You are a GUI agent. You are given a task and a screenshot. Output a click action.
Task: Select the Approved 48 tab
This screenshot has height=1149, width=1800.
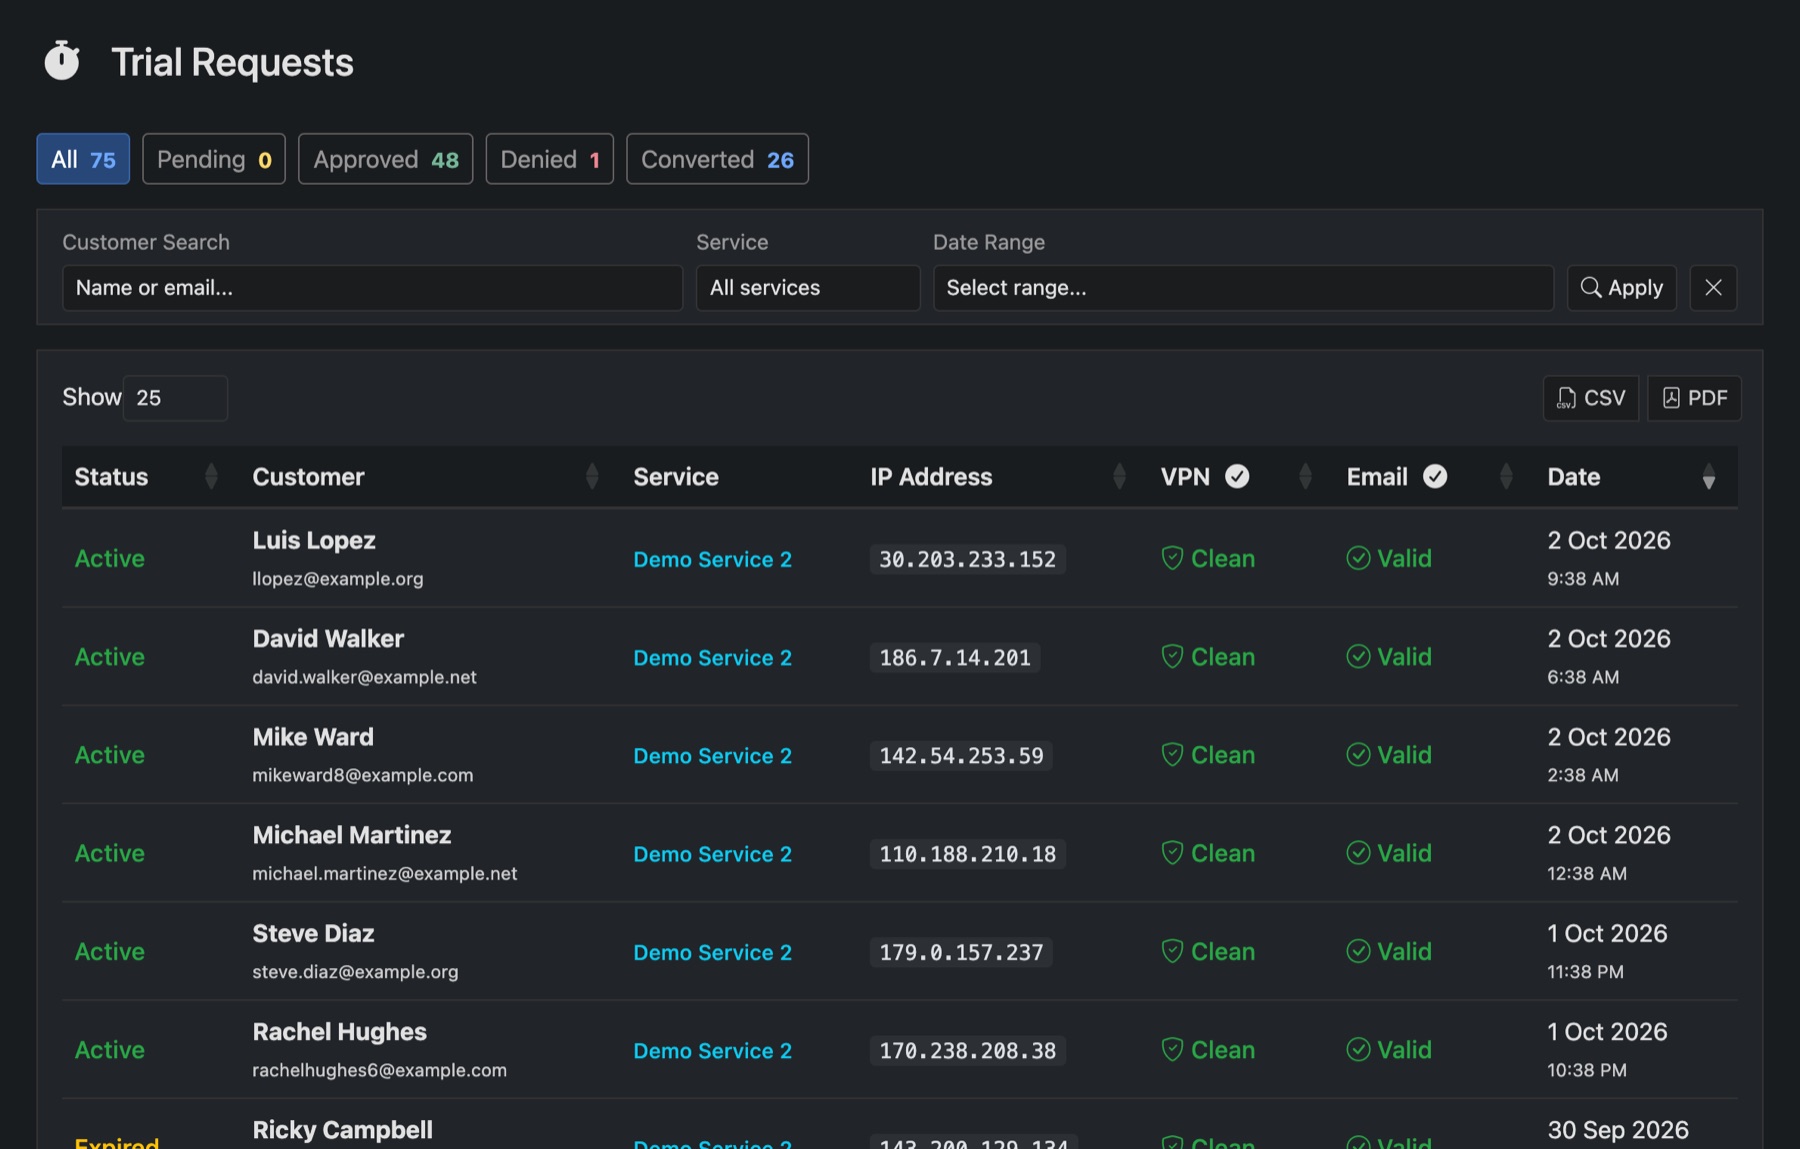coord(385,159)
